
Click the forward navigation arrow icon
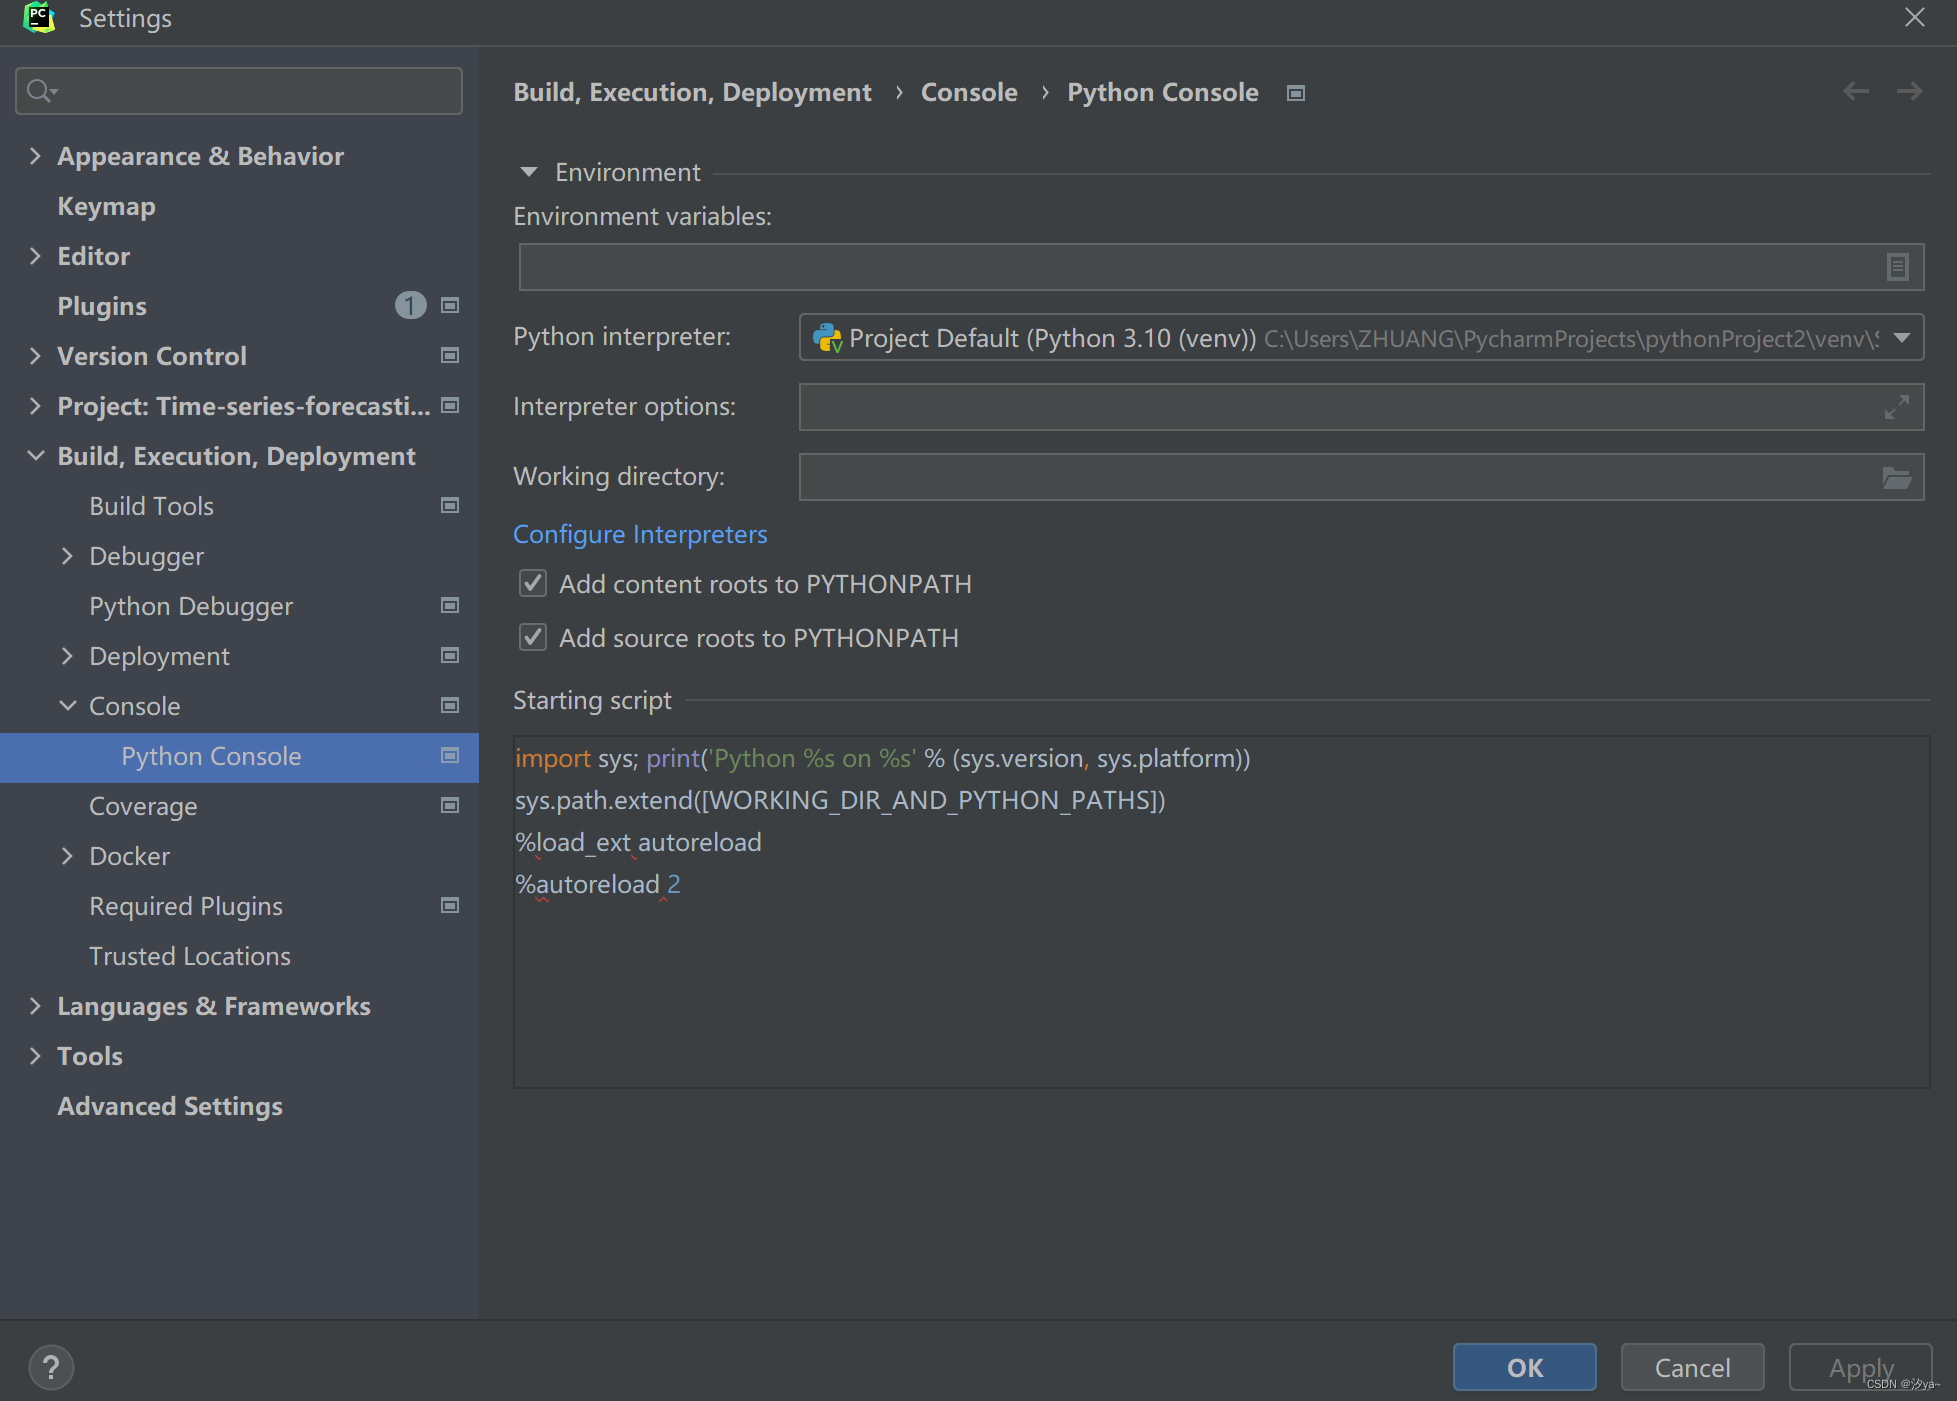[x=1909, y=91]
